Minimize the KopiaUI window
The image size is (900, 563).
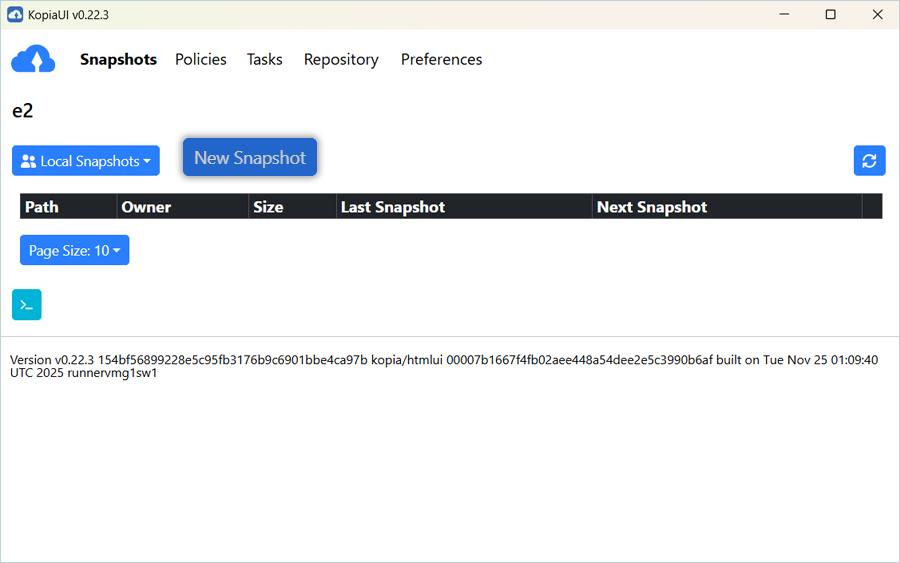tap(783, 15)
